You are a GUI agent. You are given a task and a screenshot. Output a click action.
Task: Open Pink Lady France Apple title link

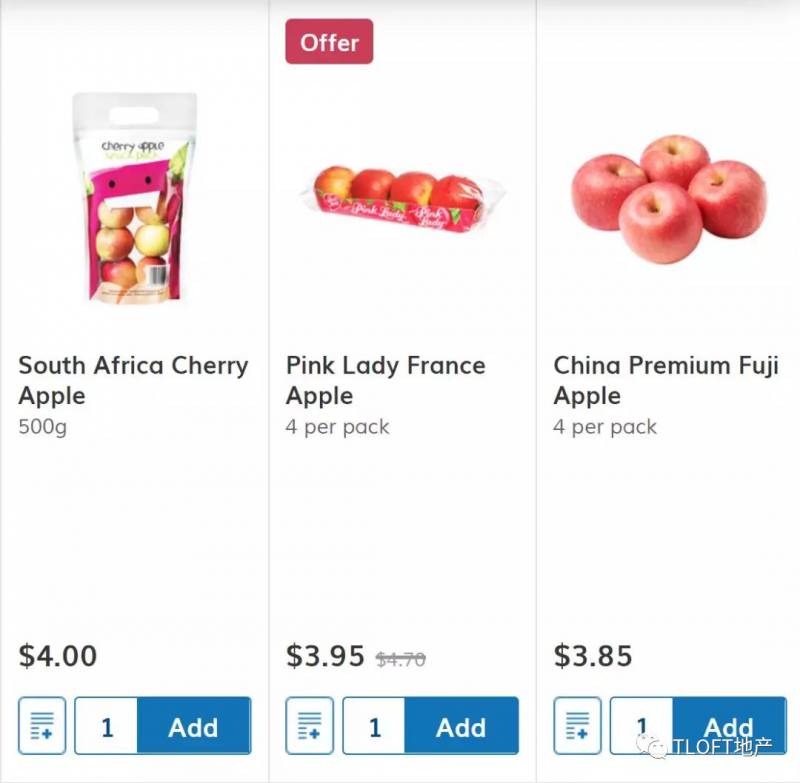pos(385,380)
